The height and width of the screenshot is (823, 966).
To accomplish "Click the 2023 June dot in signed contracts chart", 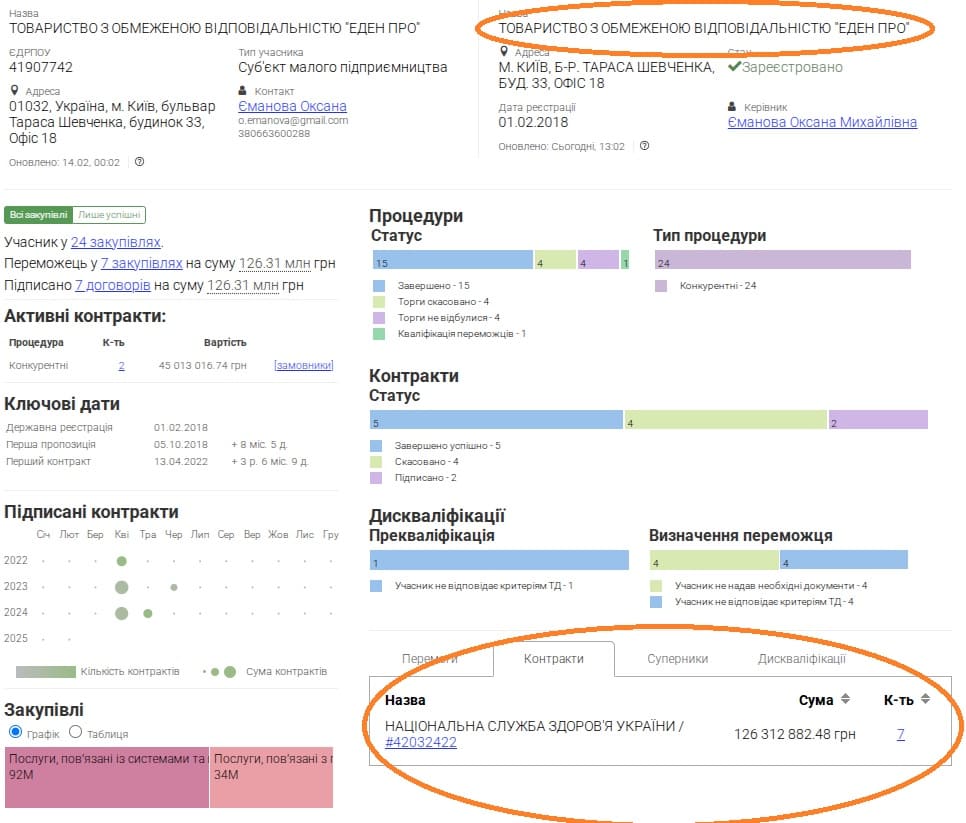I will coord(173,587).
